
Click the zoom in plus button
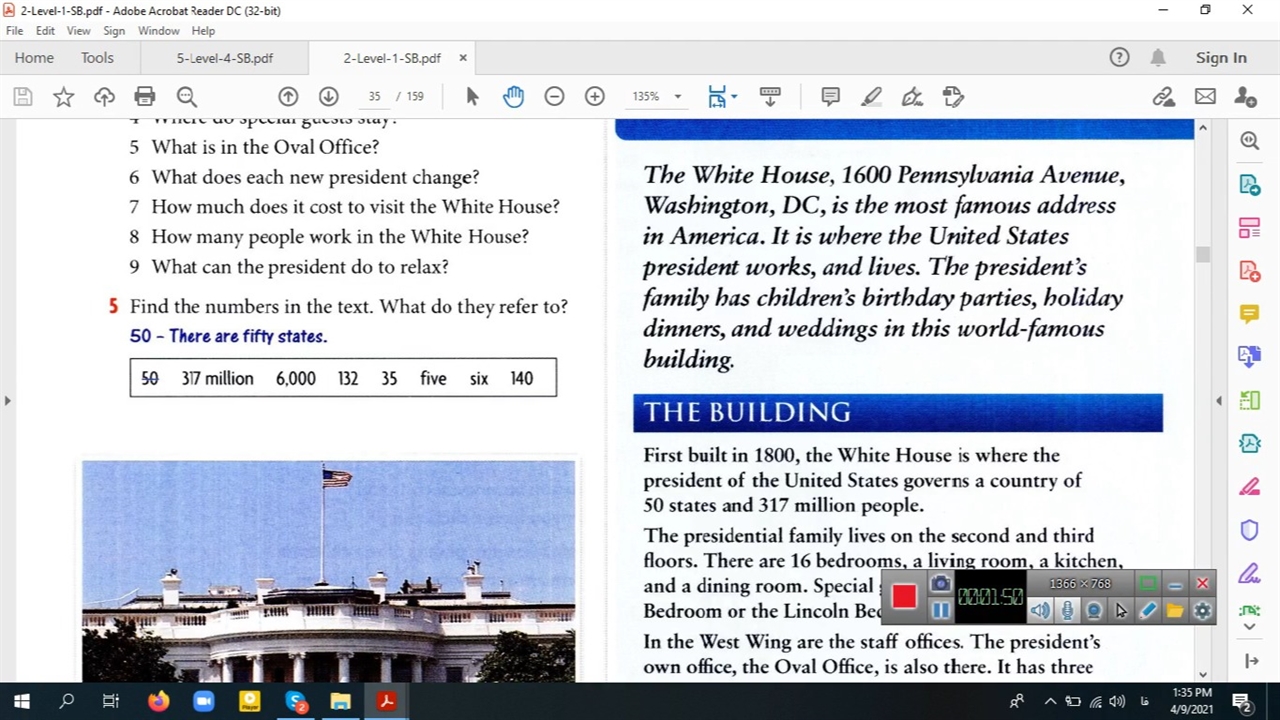click(595, 96)
